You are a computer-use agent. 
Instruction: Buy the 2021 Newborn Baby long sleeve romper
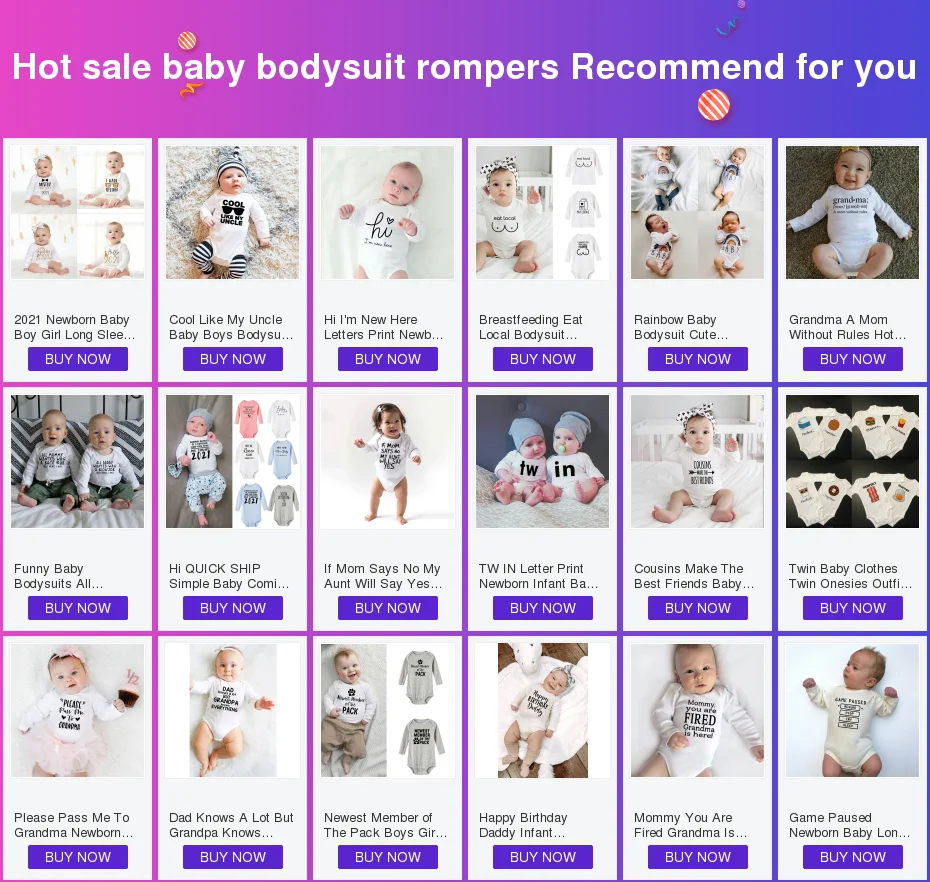click(78, 359)
